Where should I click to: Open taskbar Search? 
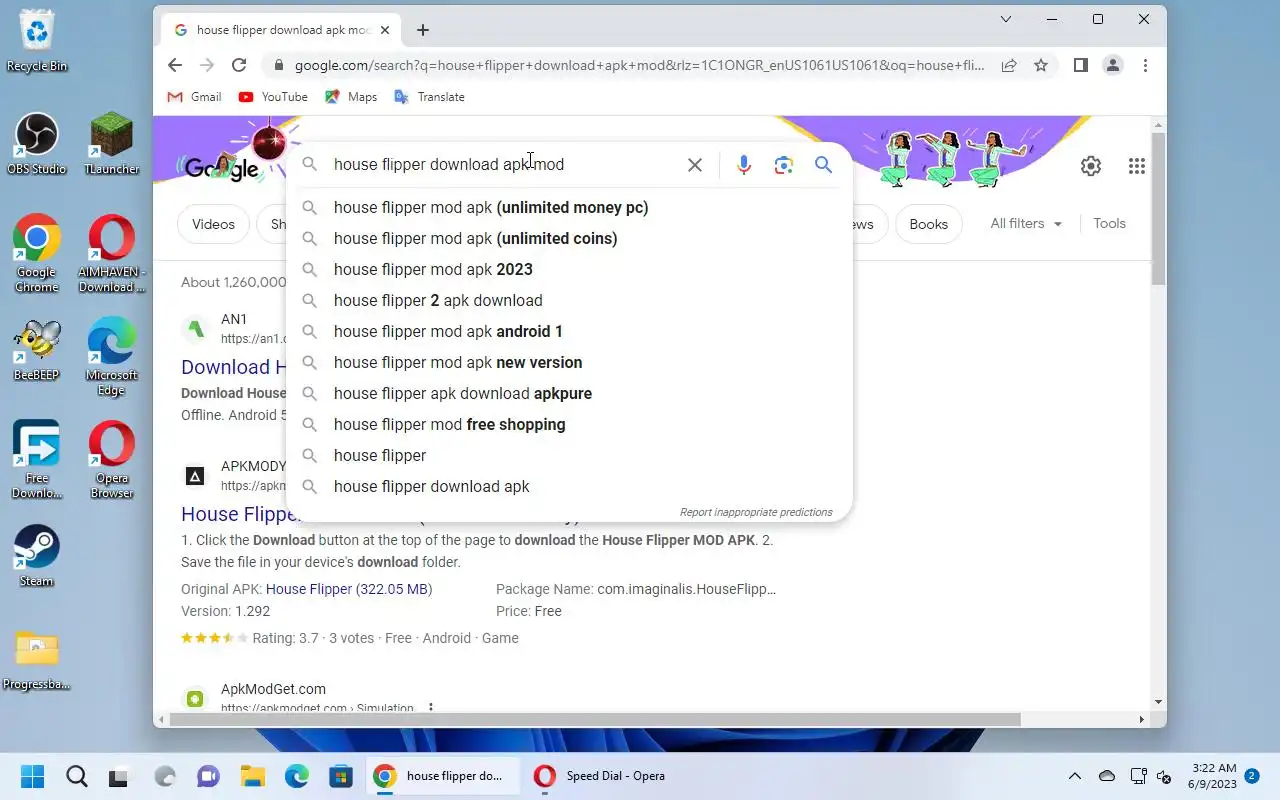(76, 776)
